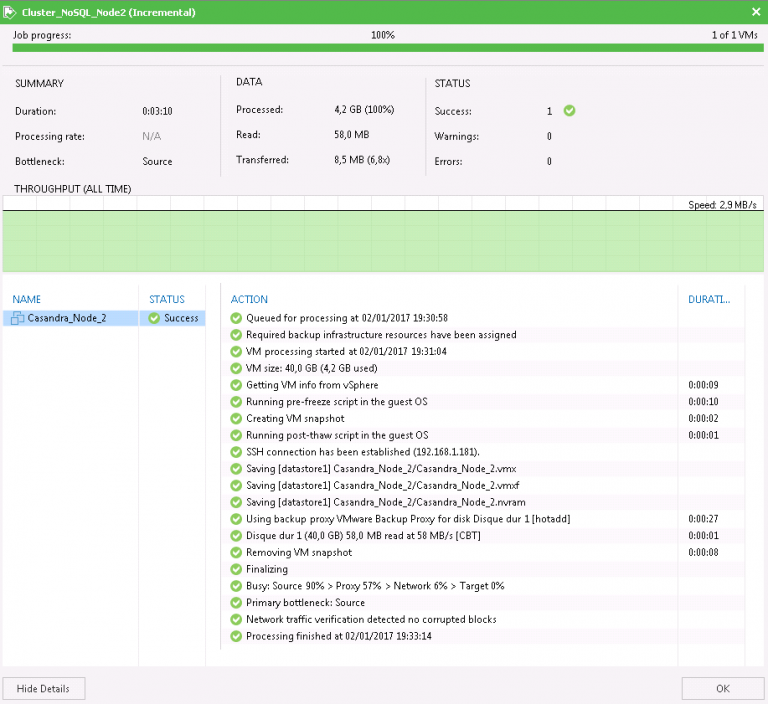This screenshot has height=704, width=768.
Task: Click the check icon beside Creating VM snapshot
Action: (236, 418)
